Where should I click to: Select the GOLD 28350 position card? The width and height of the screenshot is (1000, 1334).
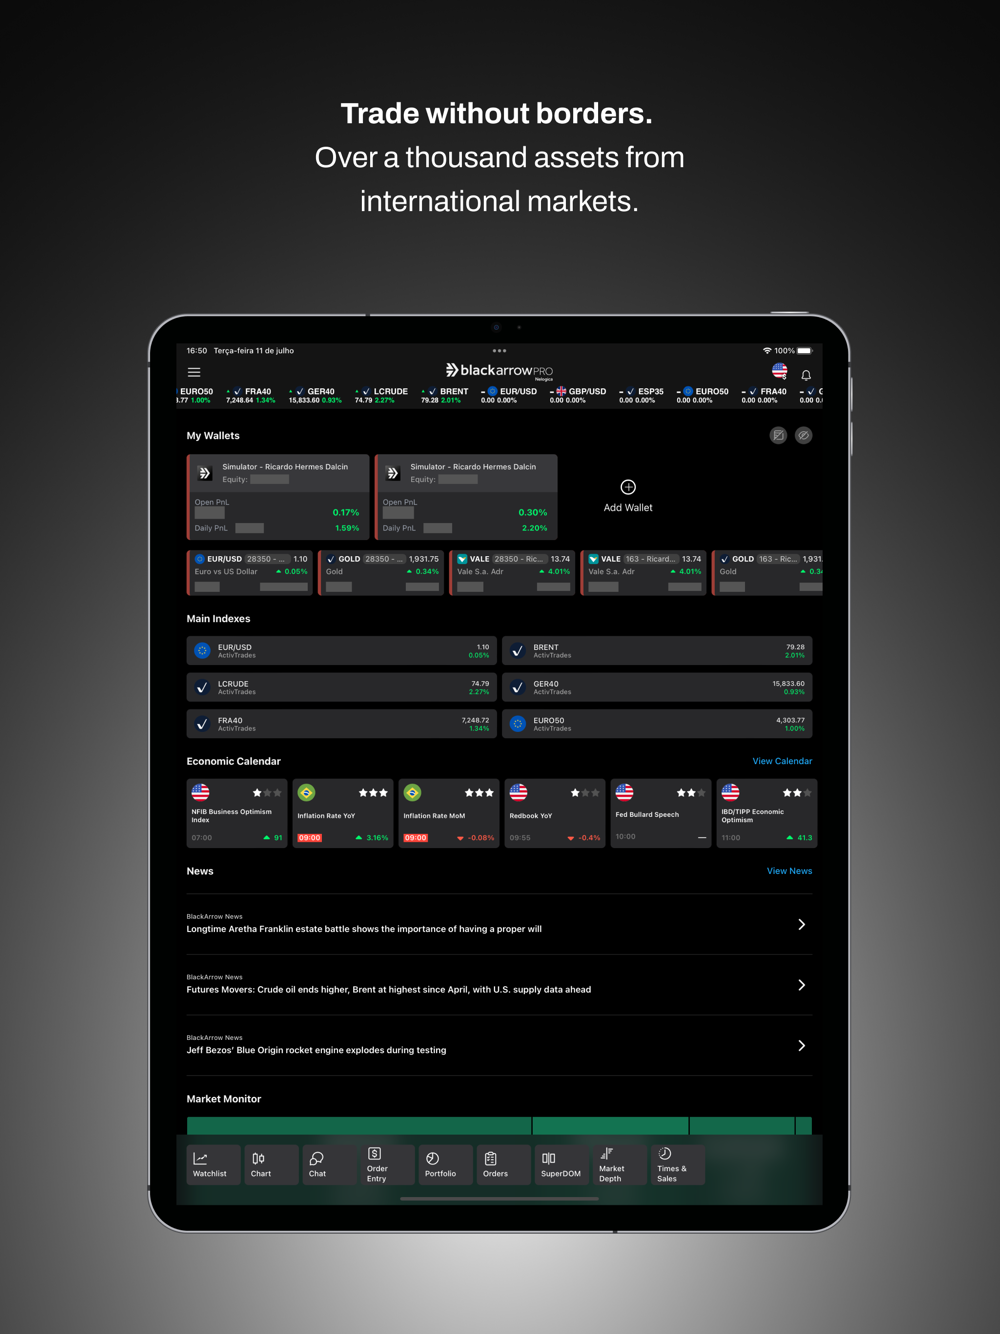(381, 573)
